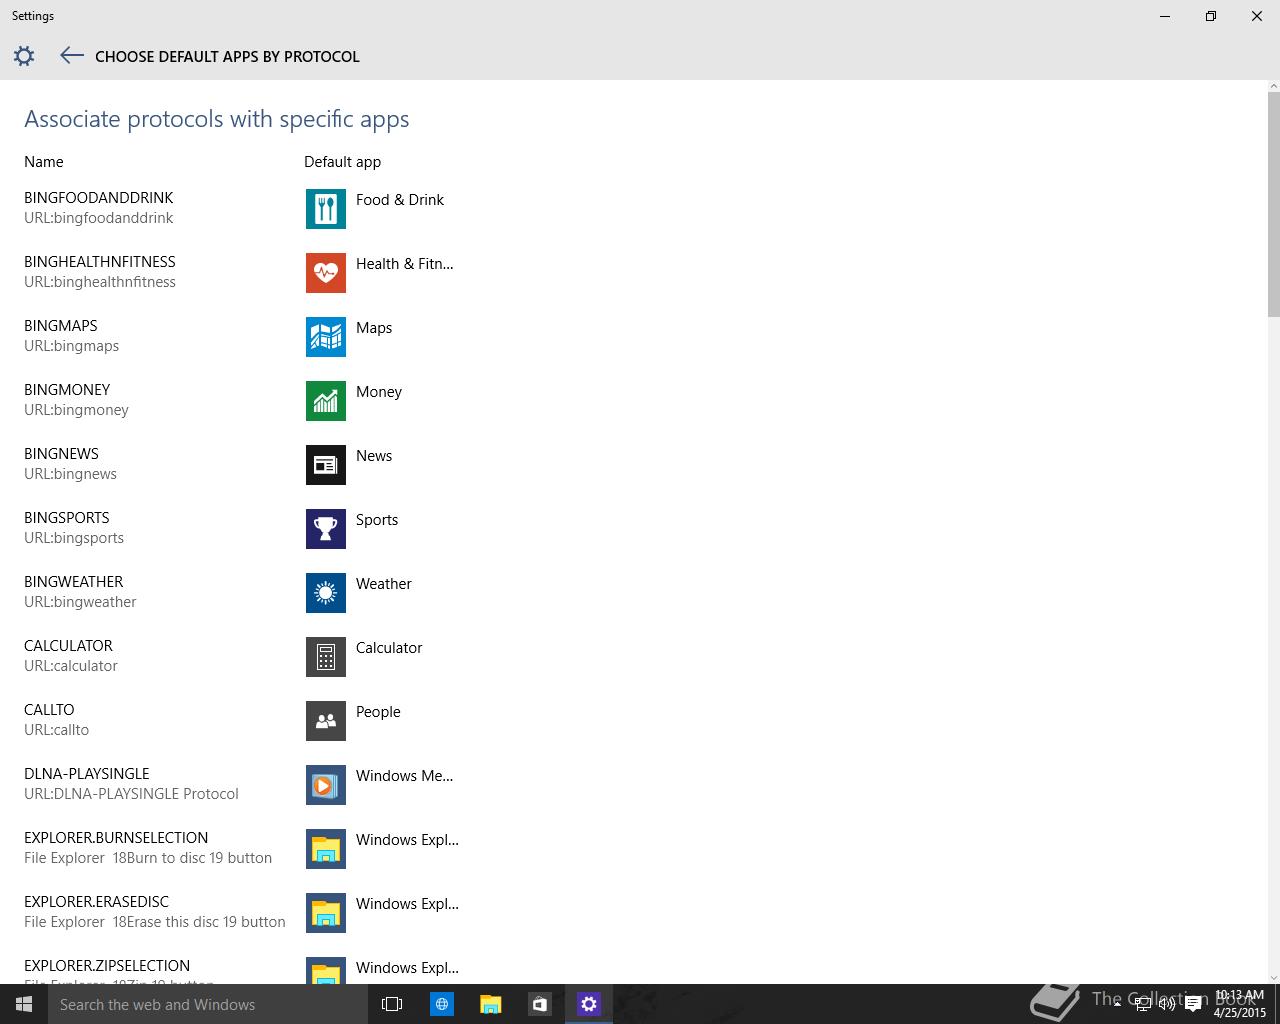Select the BINGFOODANDDRINK protocol name
This screenshot has height=1024, width=1280.
click(99, 198)
